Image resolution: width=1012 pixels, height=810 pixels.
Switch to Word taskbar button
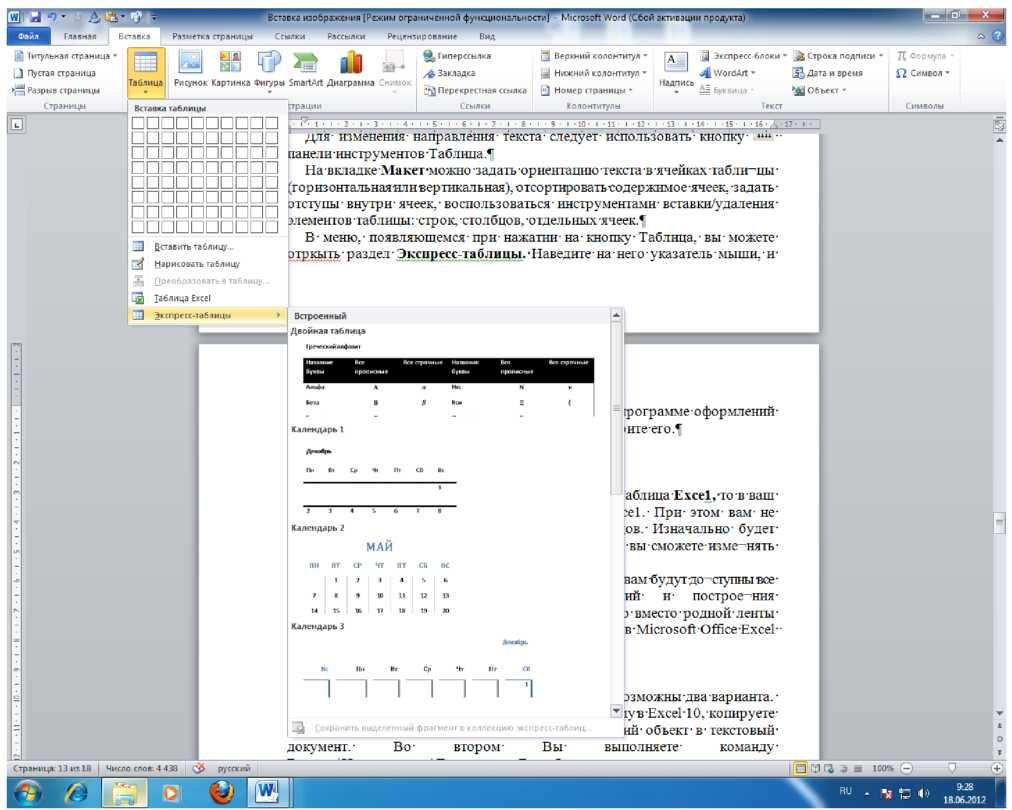267,792
